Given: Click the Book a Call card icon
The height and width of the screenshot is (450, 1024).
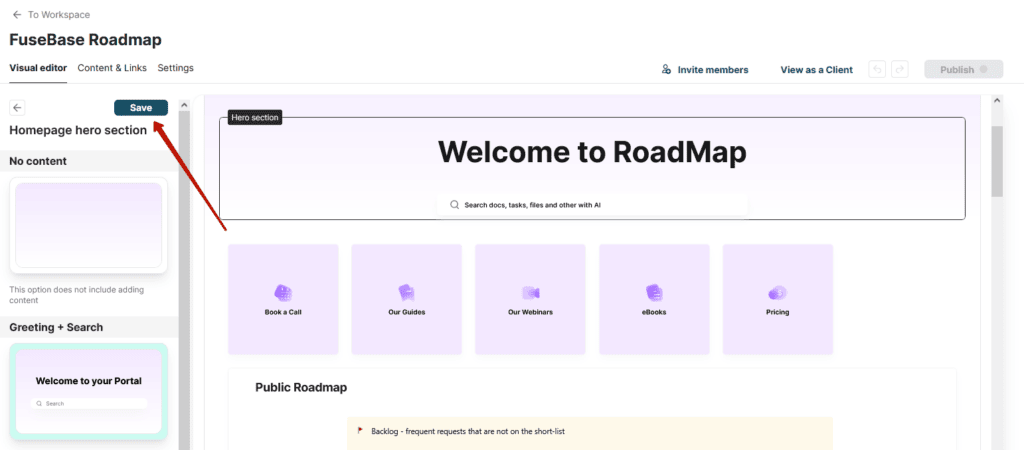Looking at the screenshot, I should click(283, 293).
